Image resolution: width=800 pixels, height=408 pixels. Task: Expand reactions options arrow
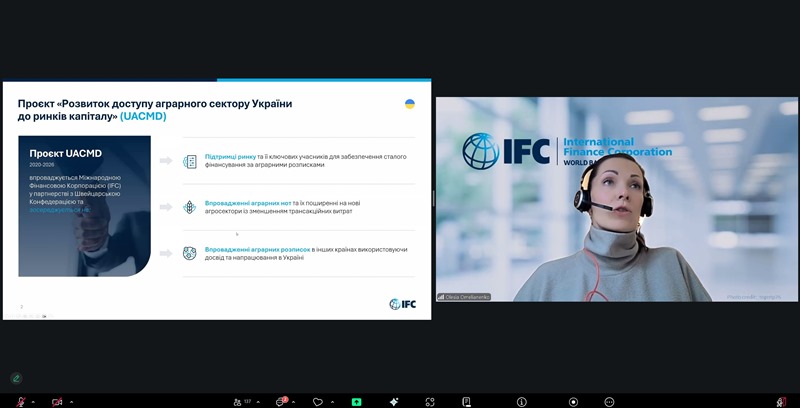point(333,402)
